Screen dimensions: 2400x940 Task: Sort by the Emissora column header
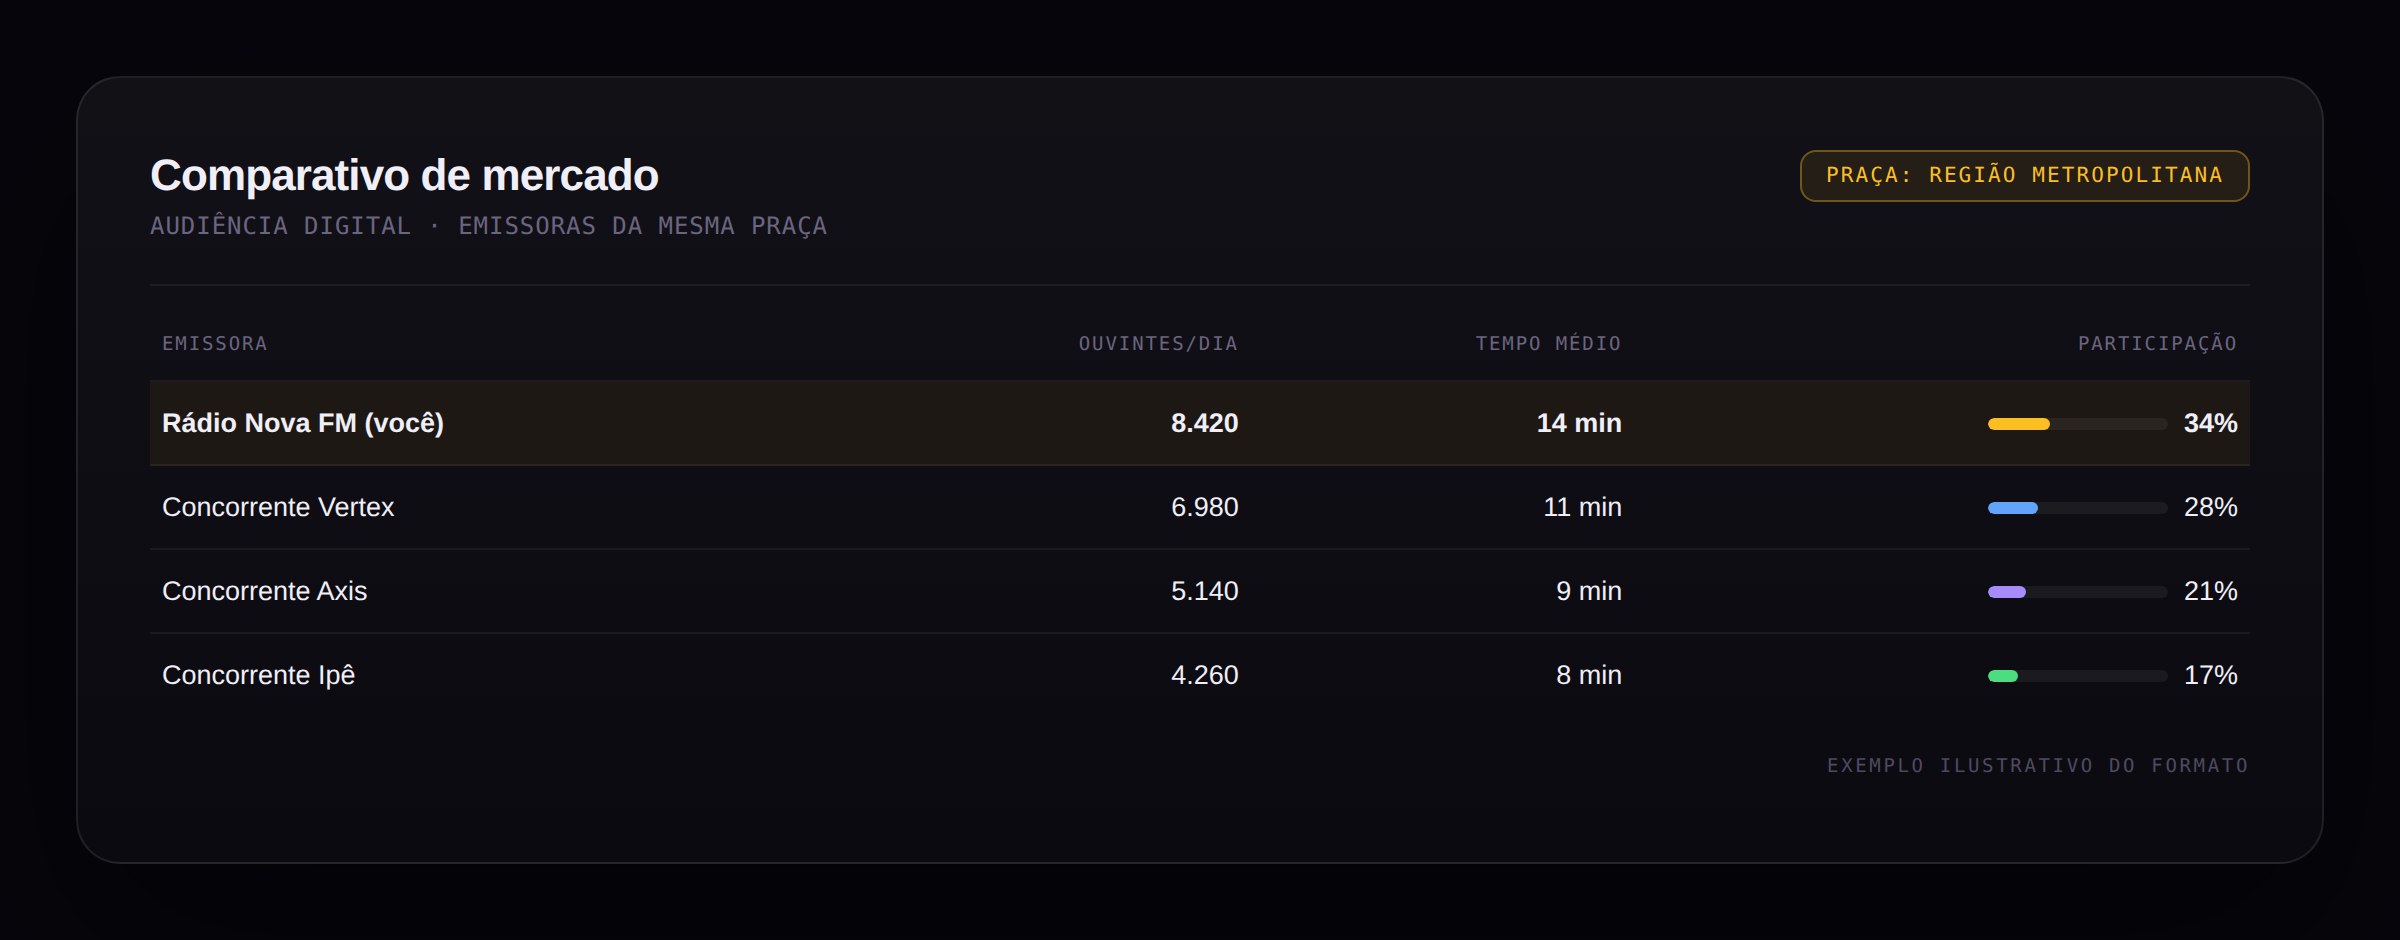coord(215,343)
